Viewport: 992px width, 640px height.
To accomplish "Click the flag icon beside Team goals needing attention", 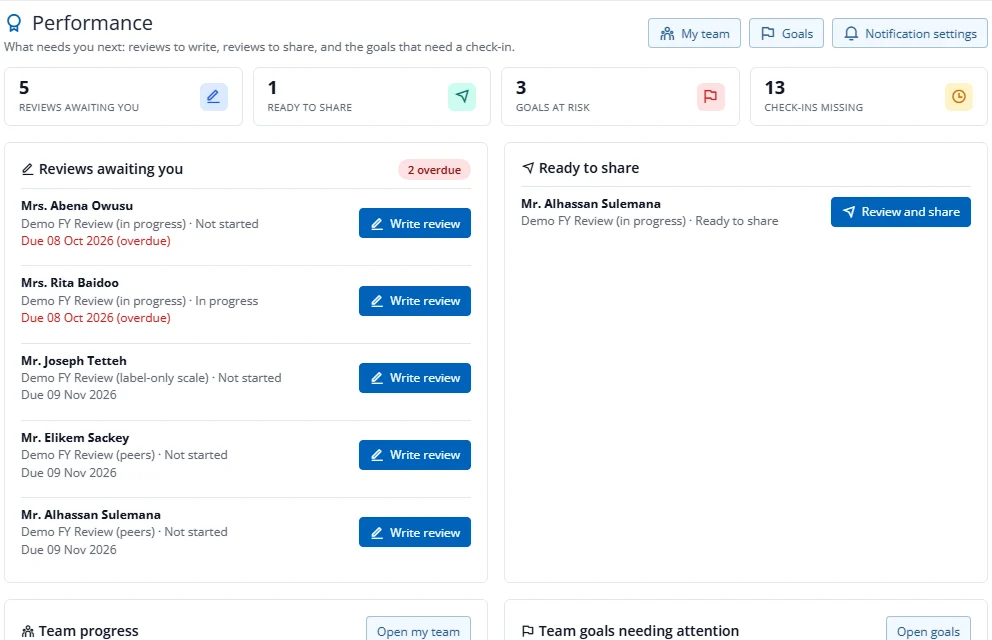I will point(528,631).
